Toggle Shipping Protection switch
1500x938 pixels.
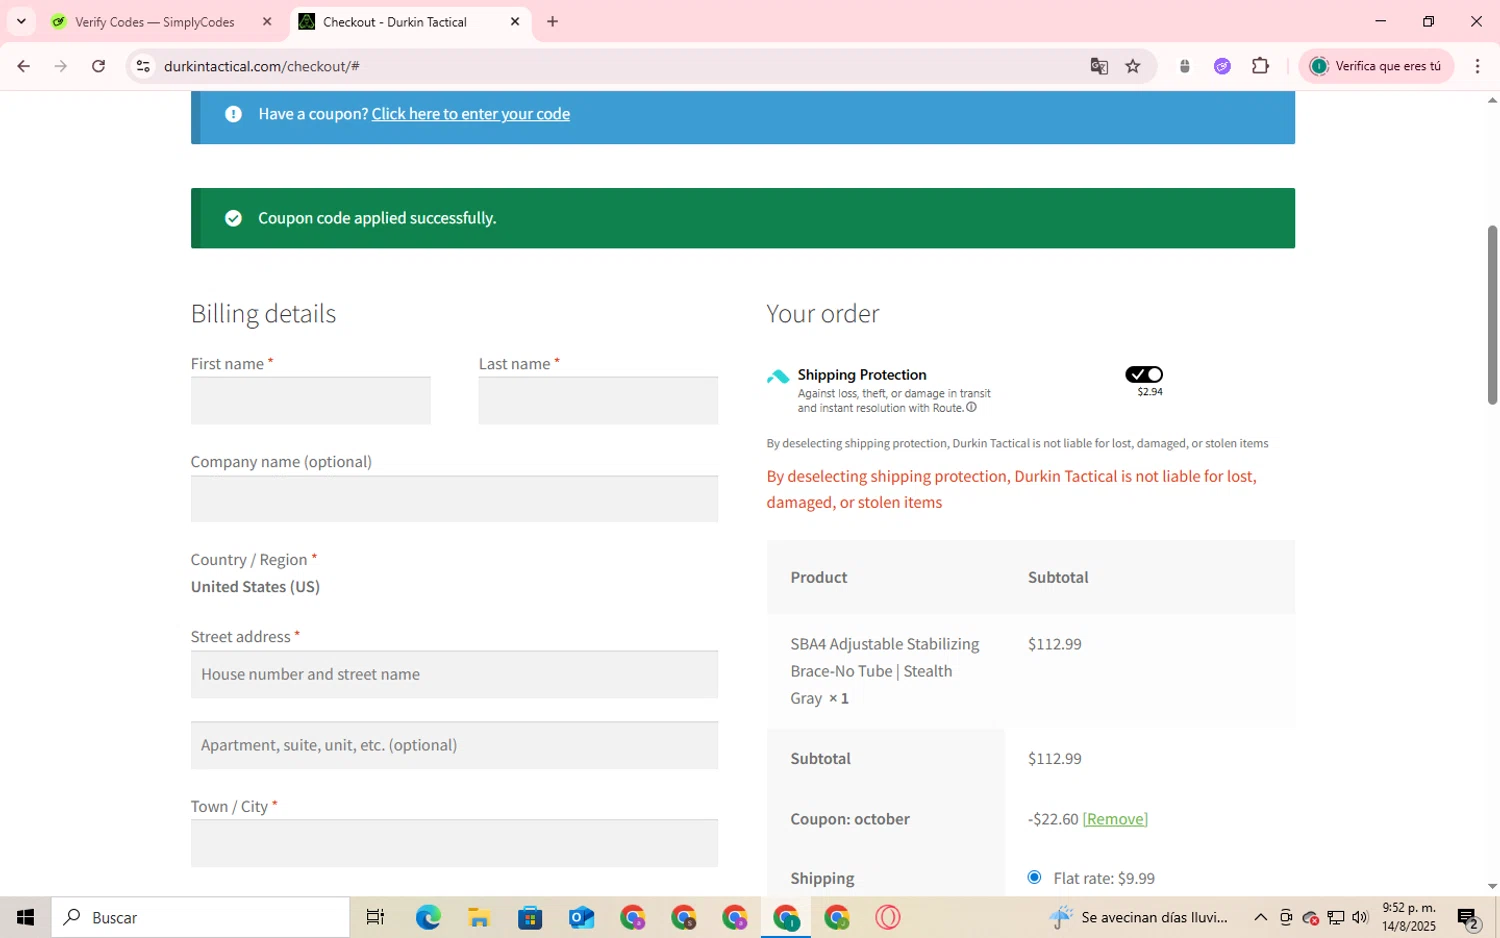tap(1144, 374)
